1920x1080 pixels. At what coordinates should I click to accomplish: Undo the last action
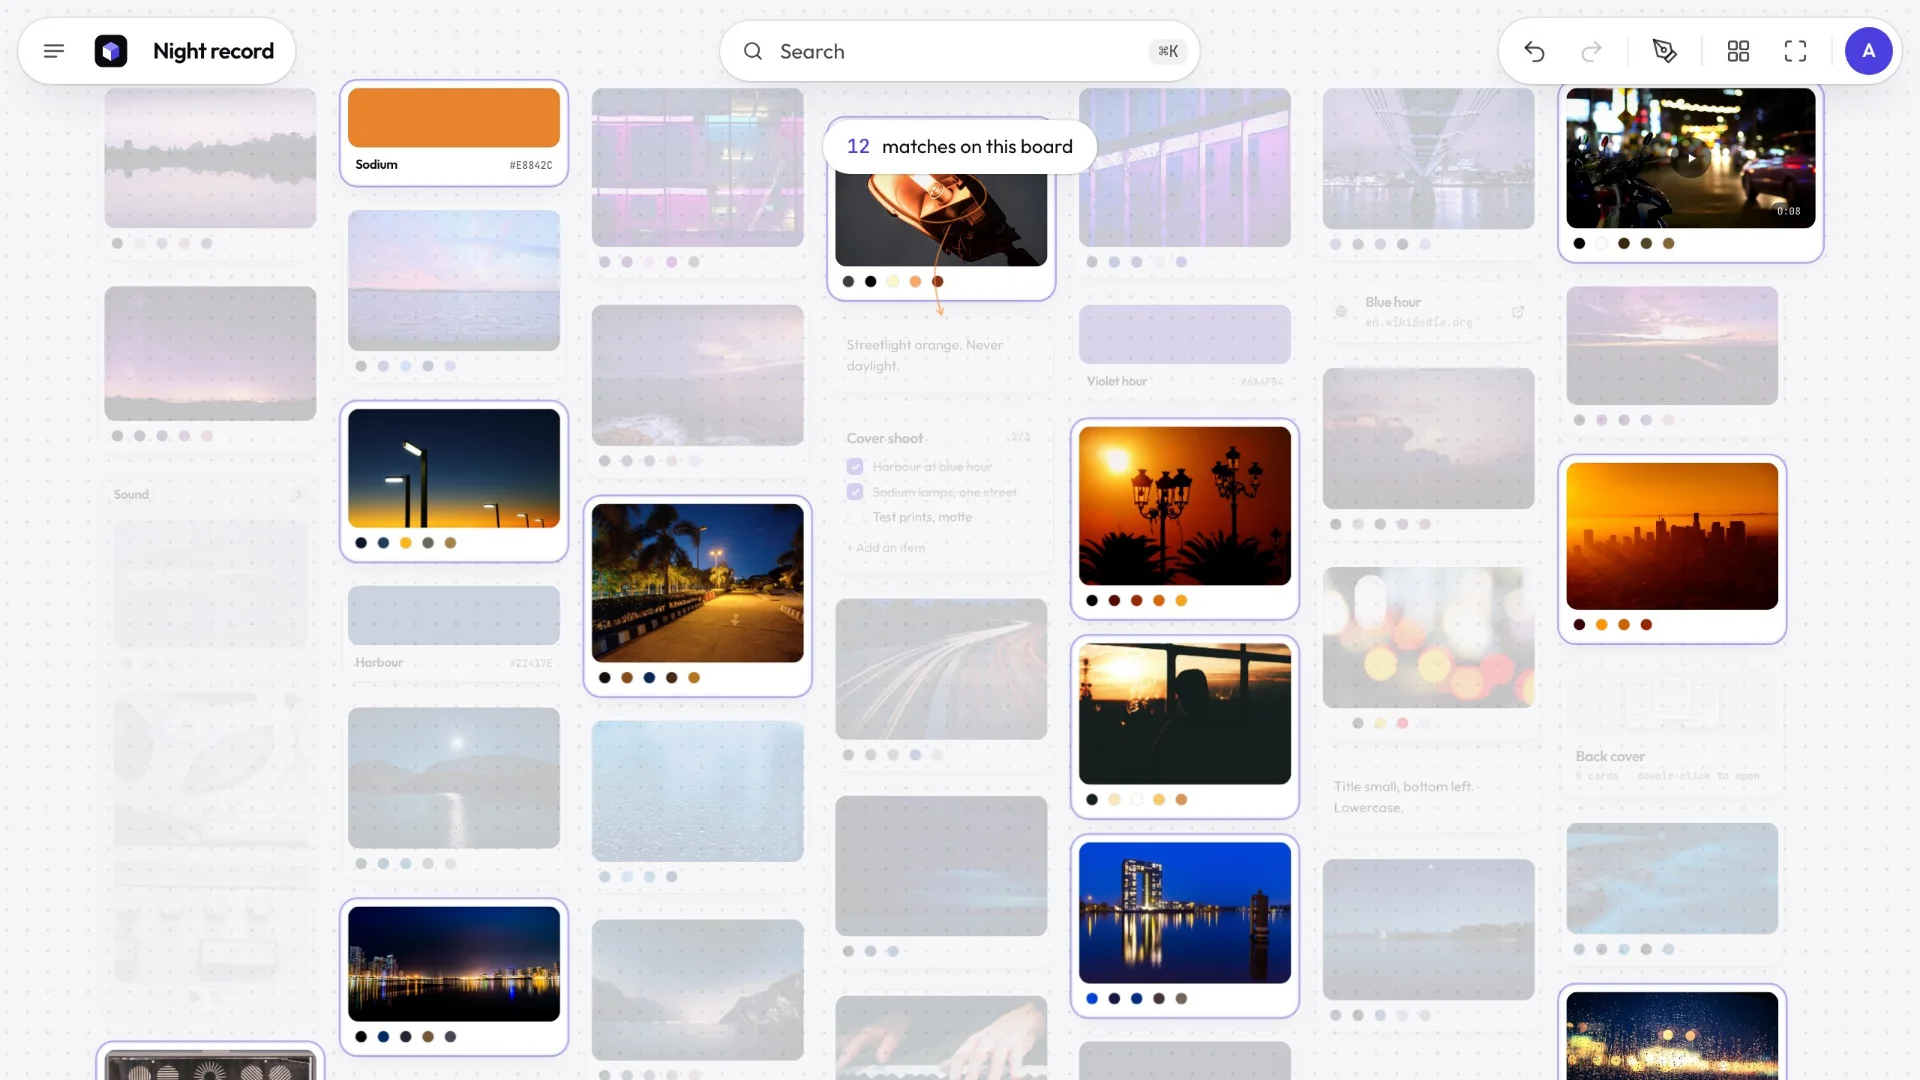(x=1534, y=51)
